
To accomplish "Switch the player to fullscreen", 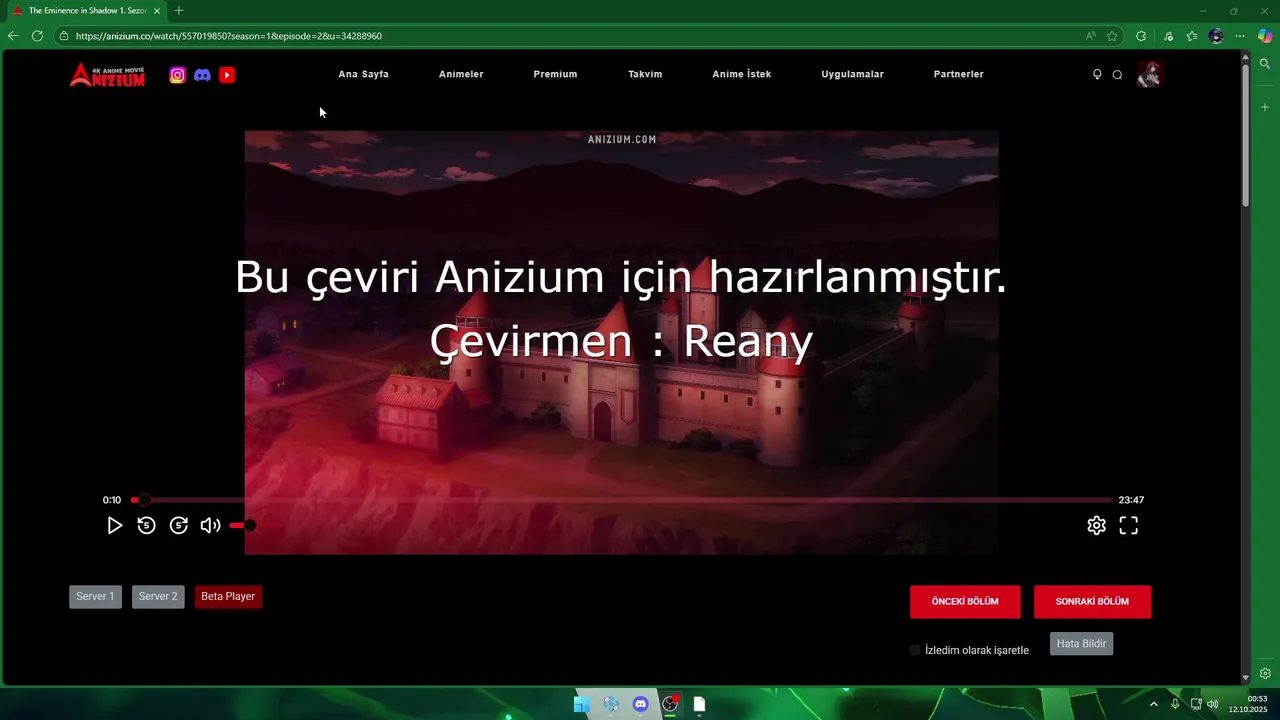I will coord(1129,526).
